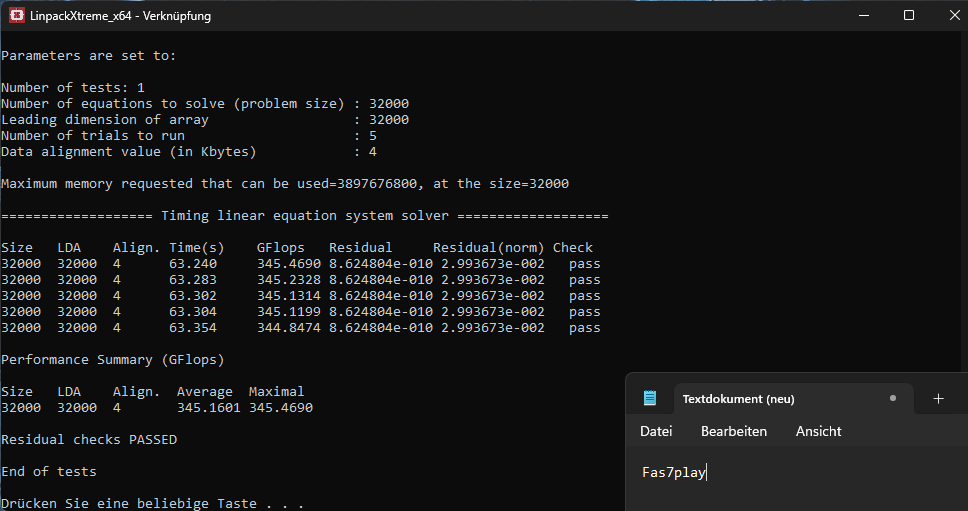Click the 'Data alignment value (in Kbytes)' line

[189, 152]
